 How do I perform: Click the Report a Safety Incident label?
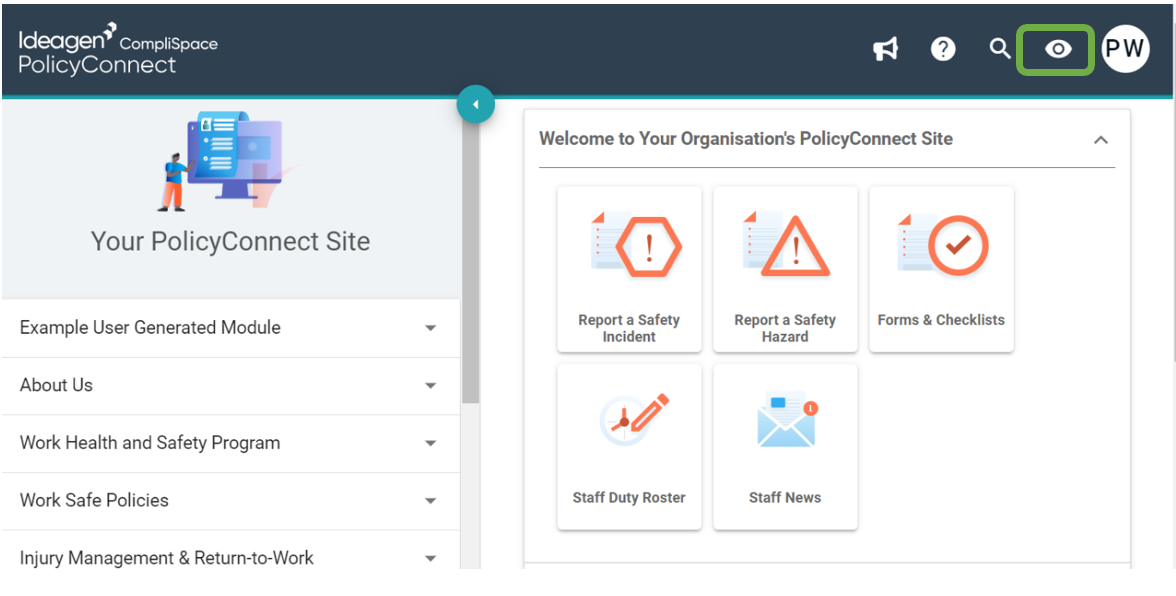point(629,328)
